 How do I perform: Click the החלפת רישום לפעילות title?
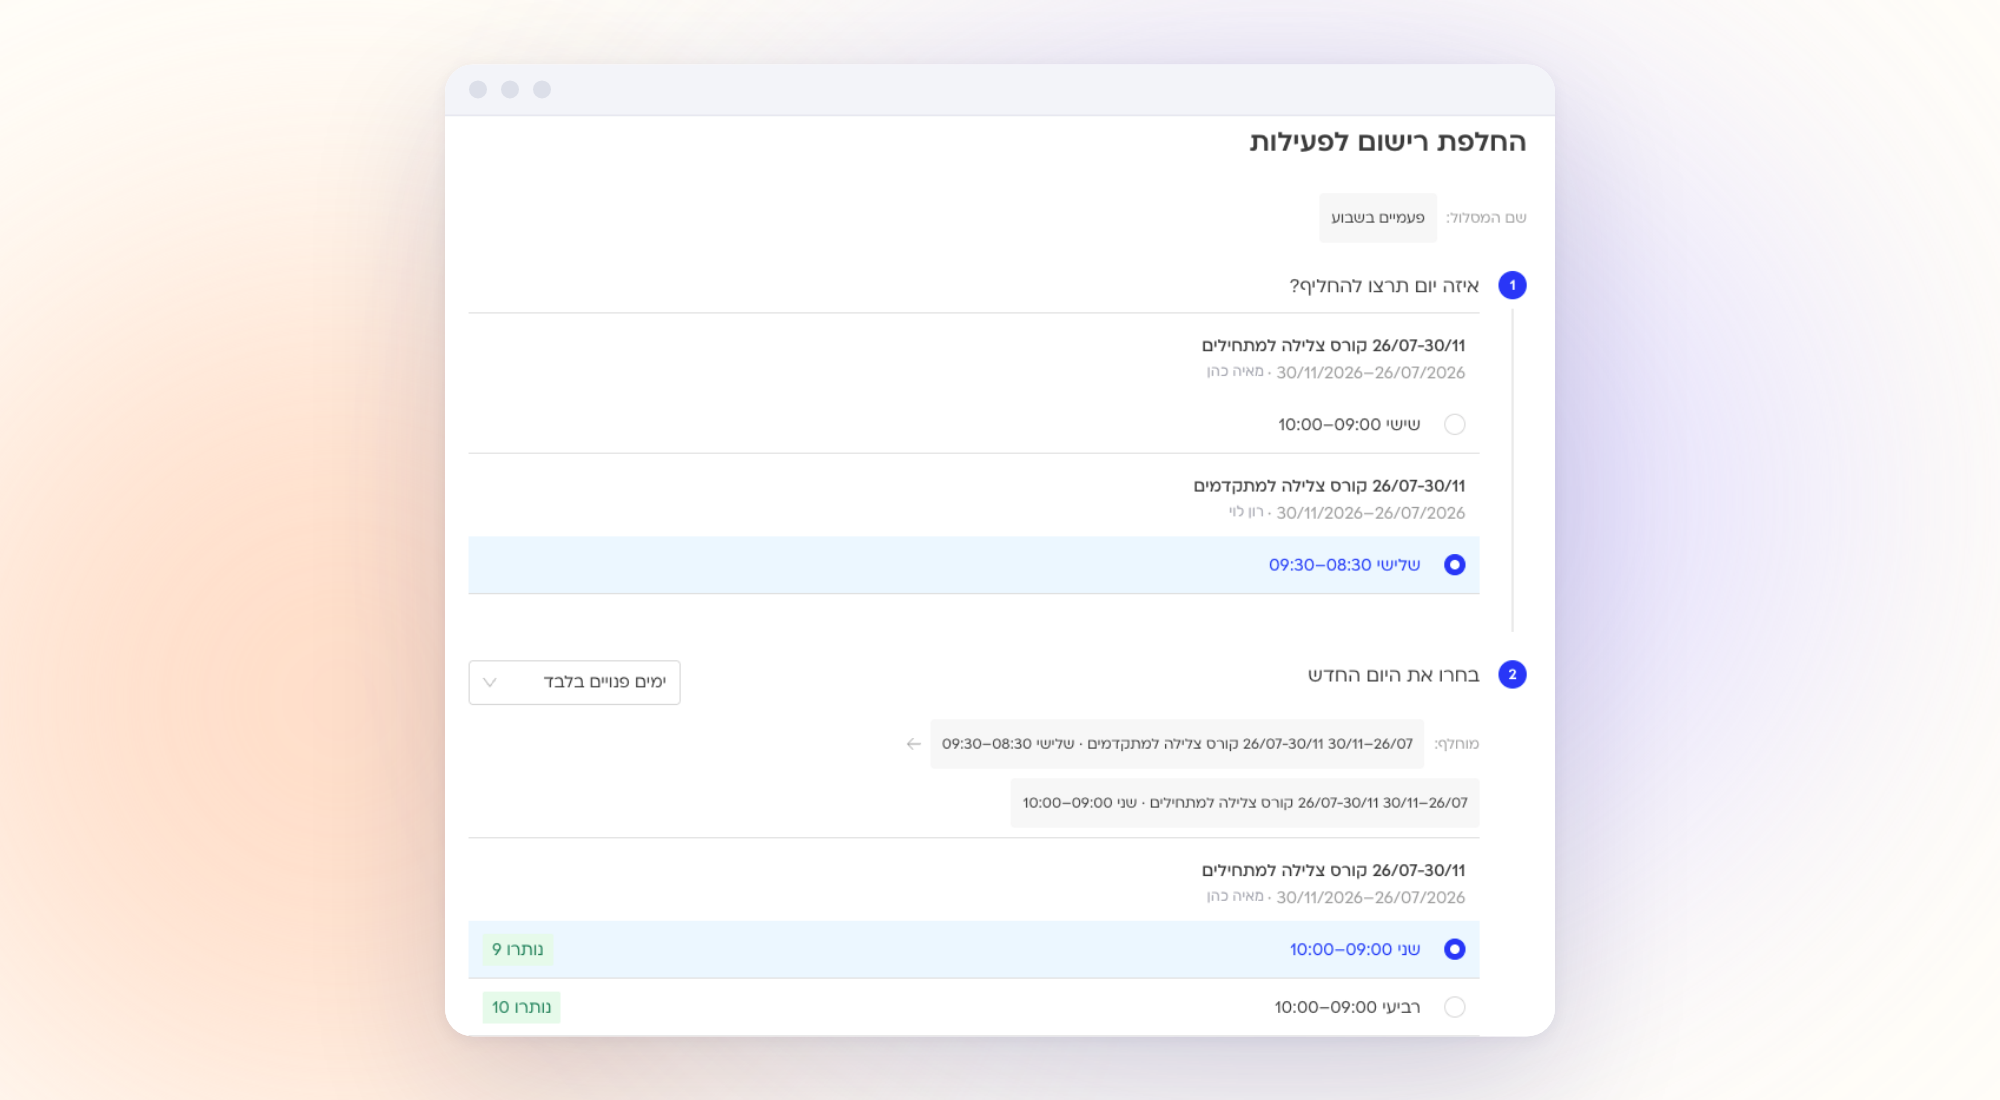click(1388, 142)
